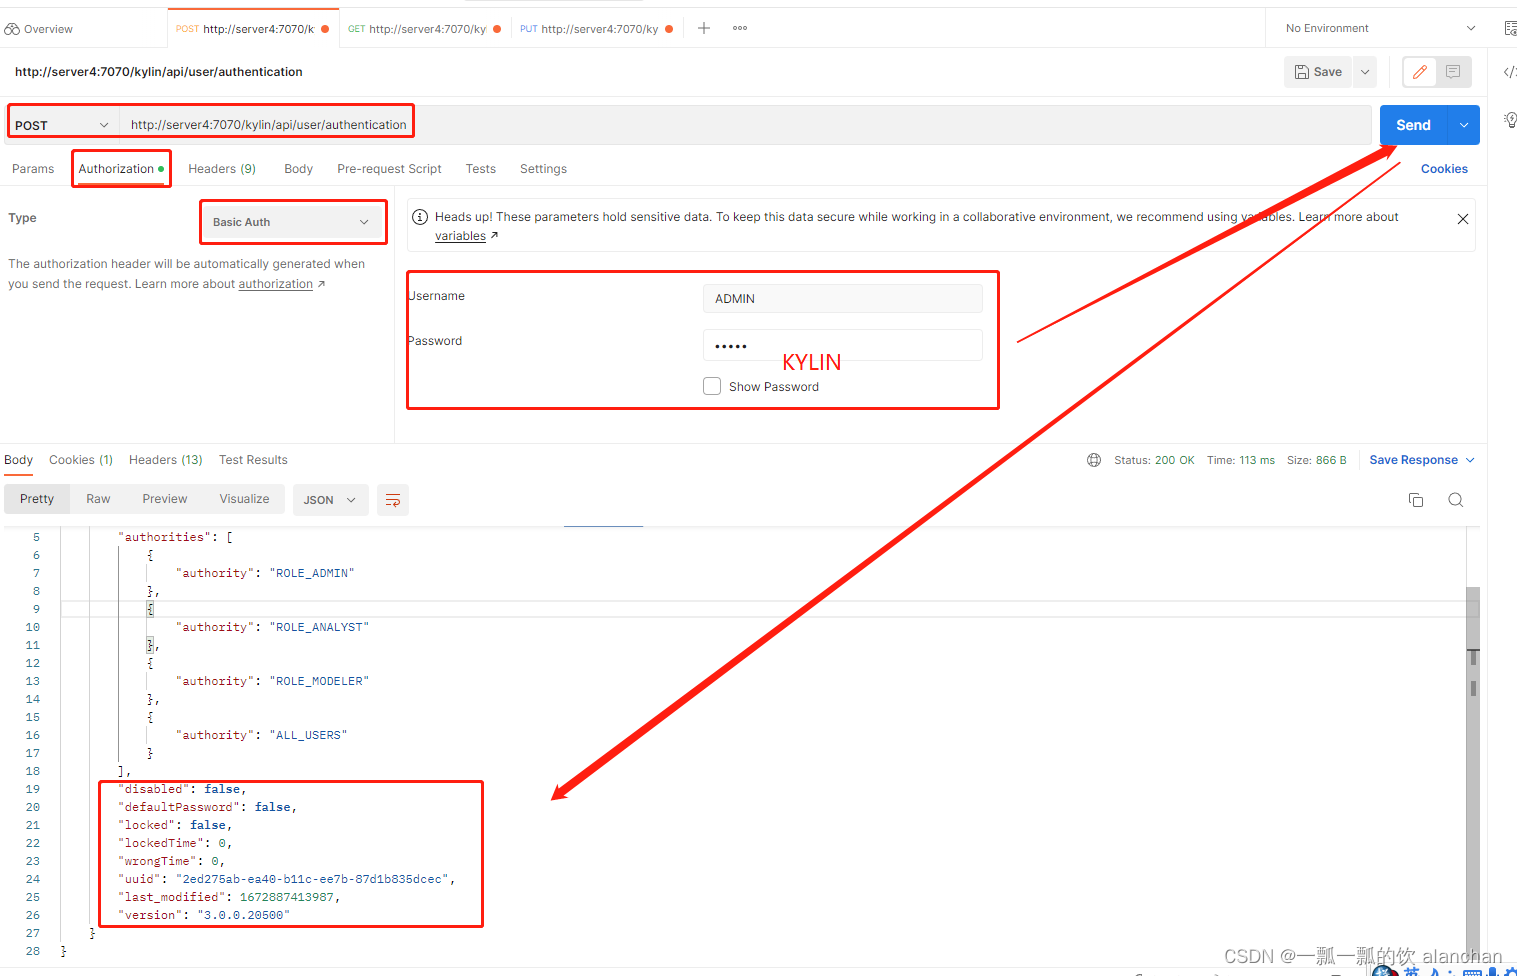This screenshot has width=1517, height=976.
Task: Copy the response with copy icon
Action: tap(1416, 500)
